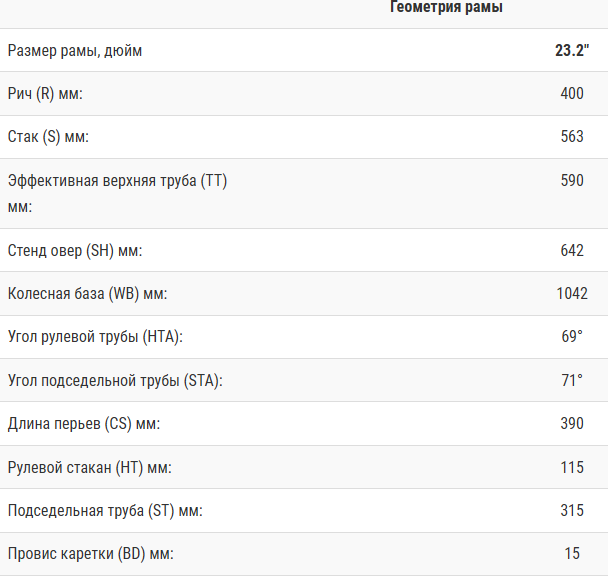Select the standover value 642
This screenshot has width=608, height=576.
(572, 250)
